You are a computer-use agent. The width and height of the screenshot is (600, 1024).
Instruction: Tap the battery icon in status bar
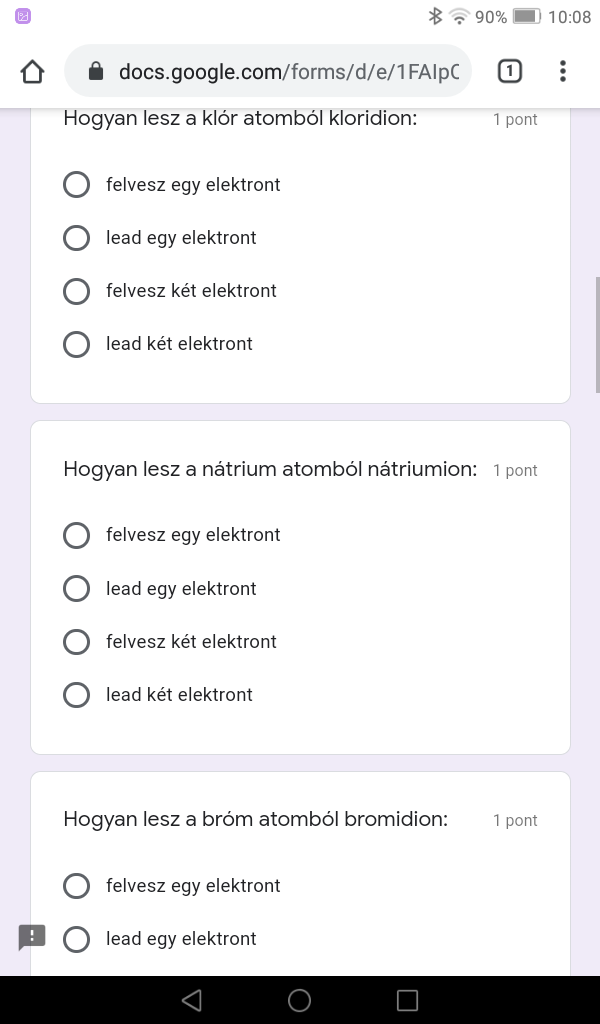click(526, 16)
